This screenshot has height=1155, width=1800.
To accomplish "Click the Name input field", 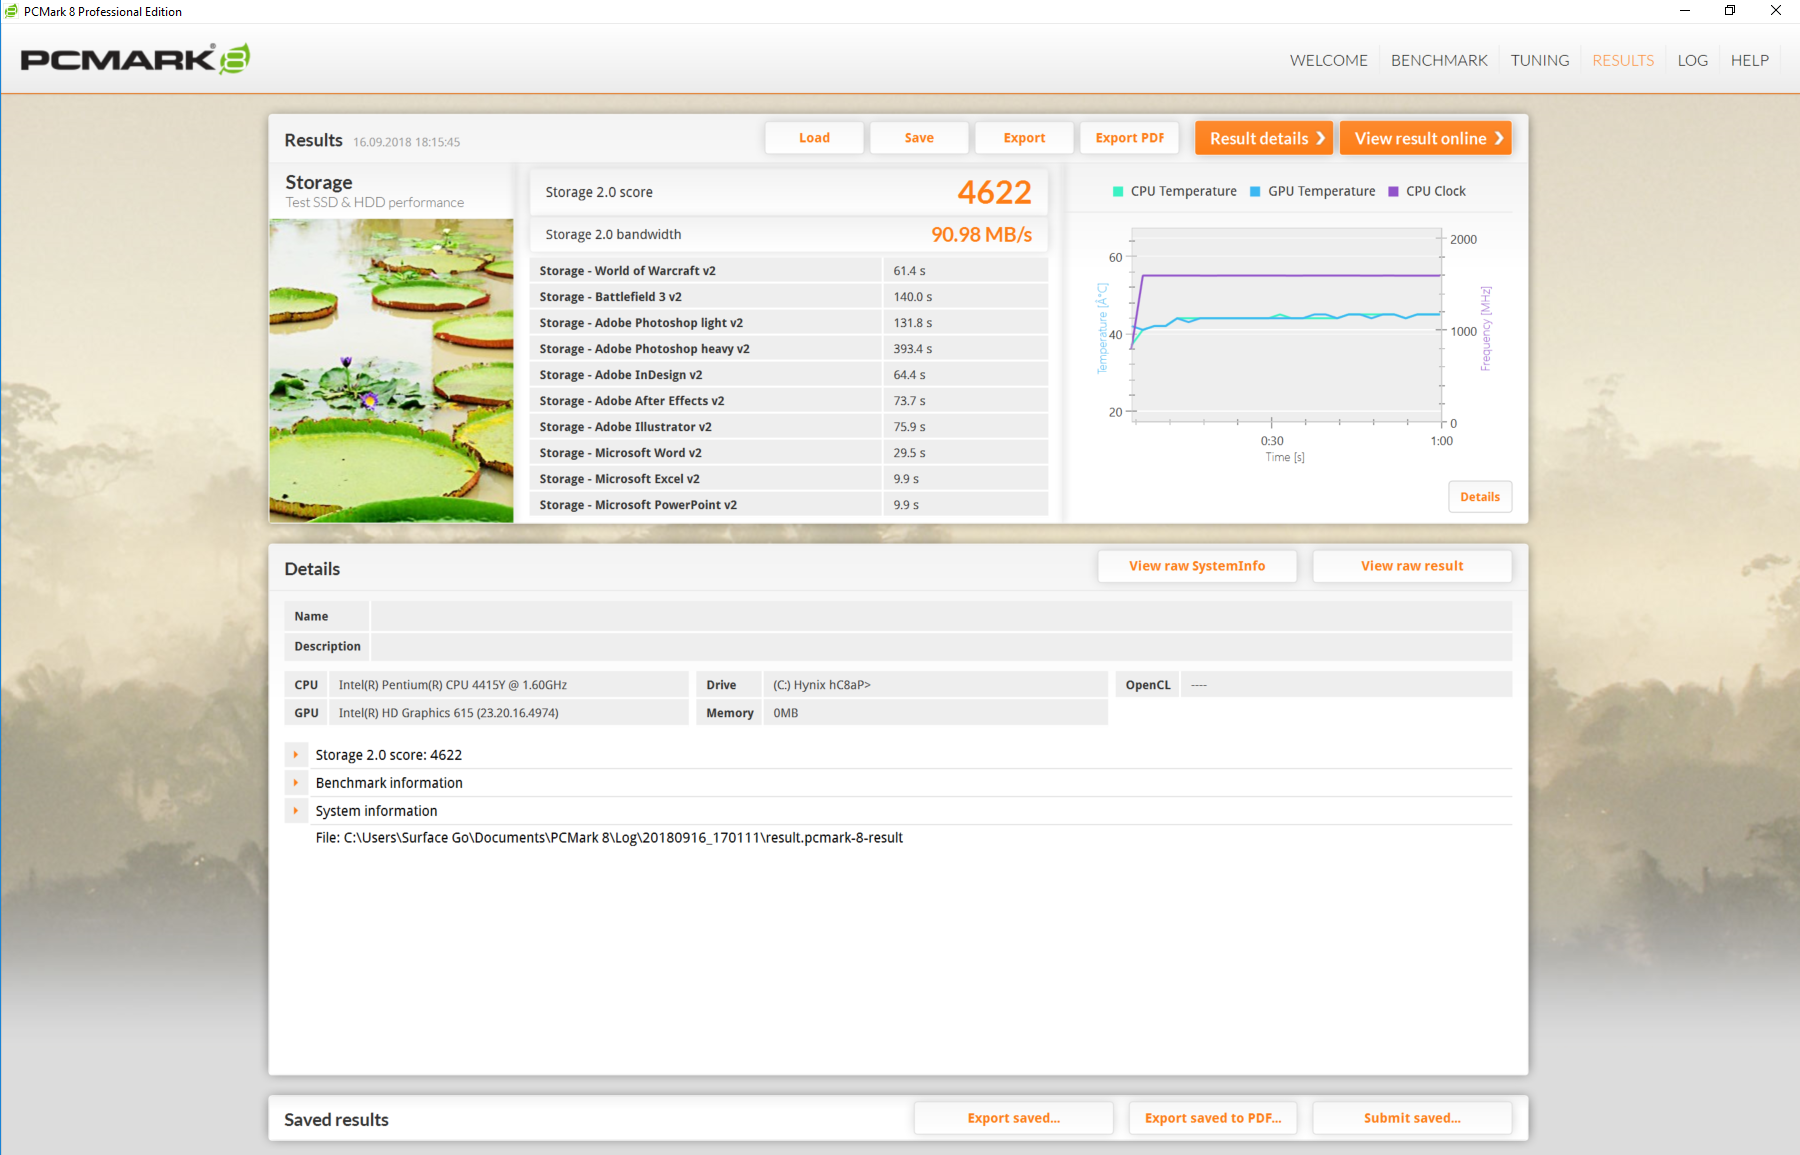I will (x=941, y=616).
